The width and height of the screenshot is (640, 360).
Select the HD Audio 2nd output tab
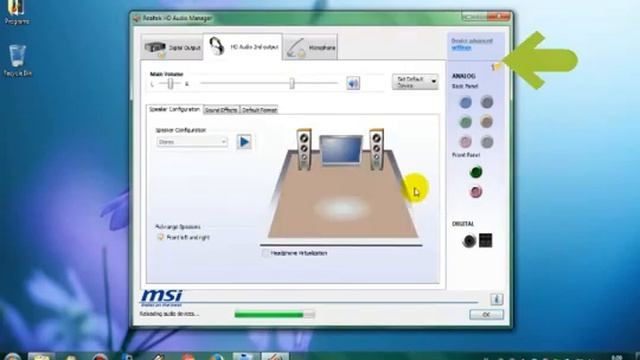tap(243, 47)
